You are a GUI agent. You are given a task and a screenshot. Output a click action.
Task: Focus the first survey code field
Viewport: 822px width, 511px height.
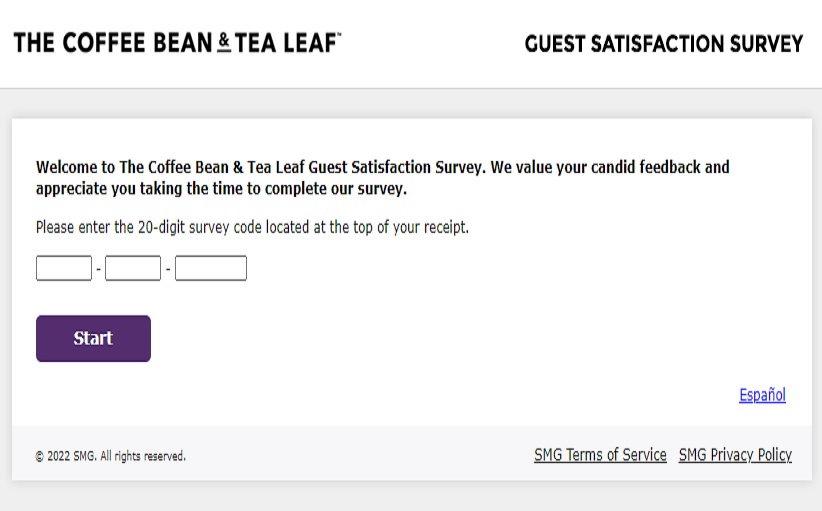[64, 268]
